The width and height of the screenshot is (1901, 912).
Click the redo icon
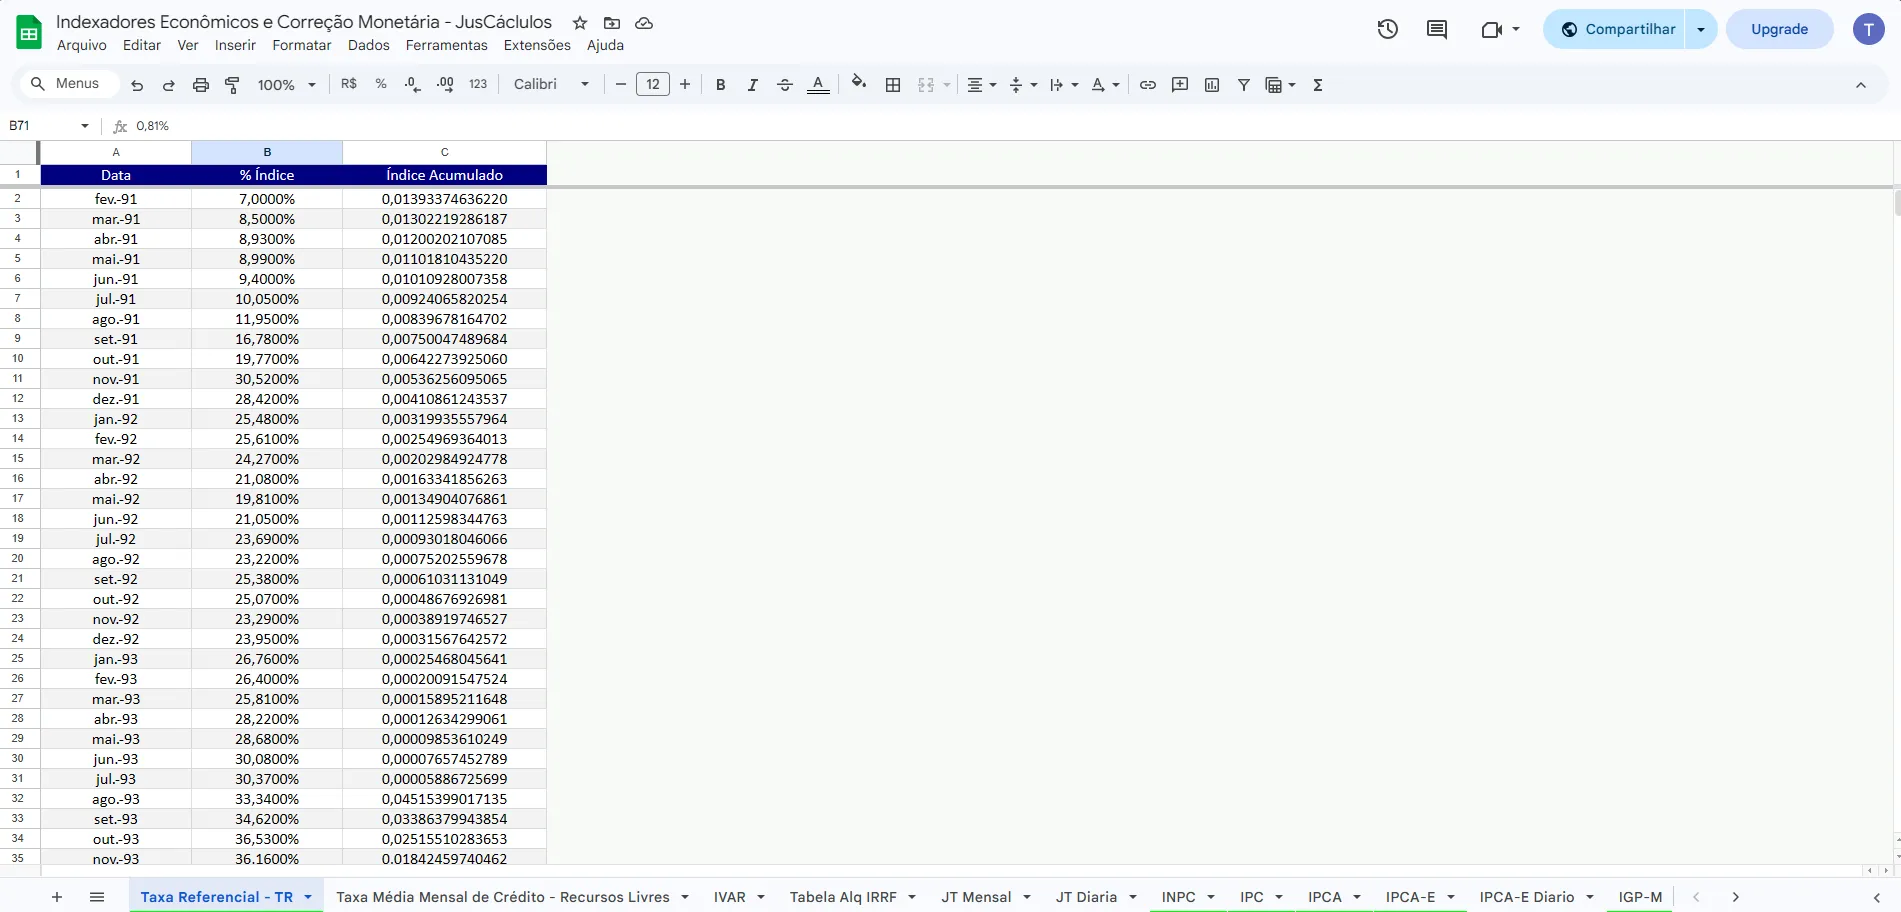click(169, 85)
